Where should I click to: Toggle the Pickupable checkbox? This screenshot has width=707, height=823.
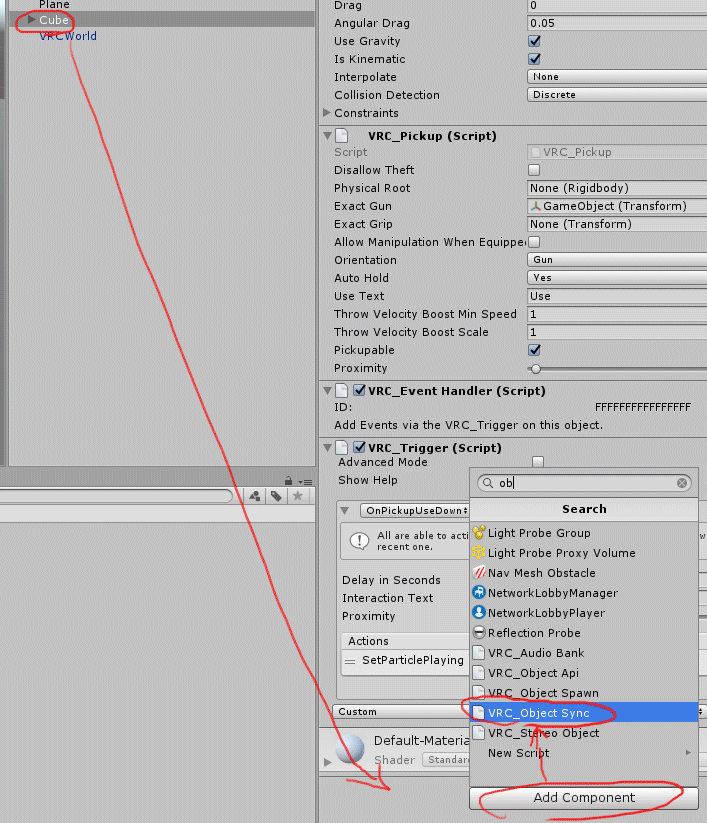(534, 350)
